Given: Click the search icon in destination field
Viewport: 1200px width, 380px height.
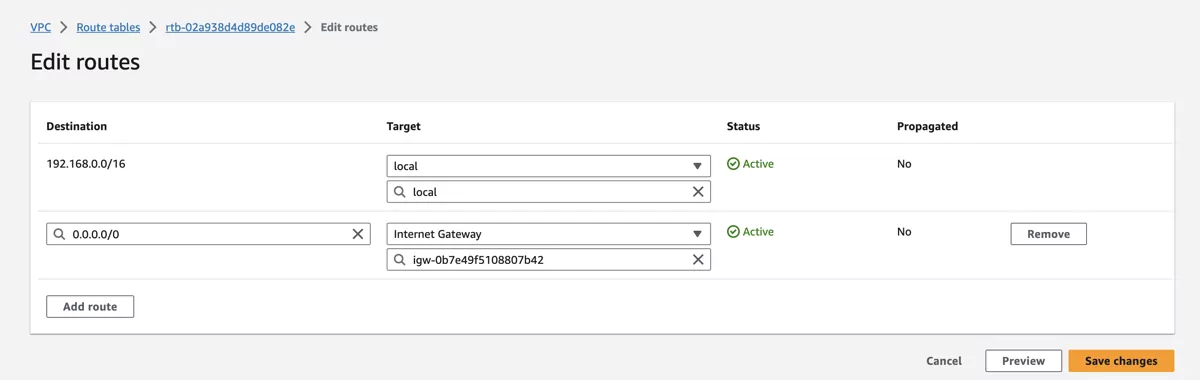Looking at the screenshot, I should click(x=60, y=234).
